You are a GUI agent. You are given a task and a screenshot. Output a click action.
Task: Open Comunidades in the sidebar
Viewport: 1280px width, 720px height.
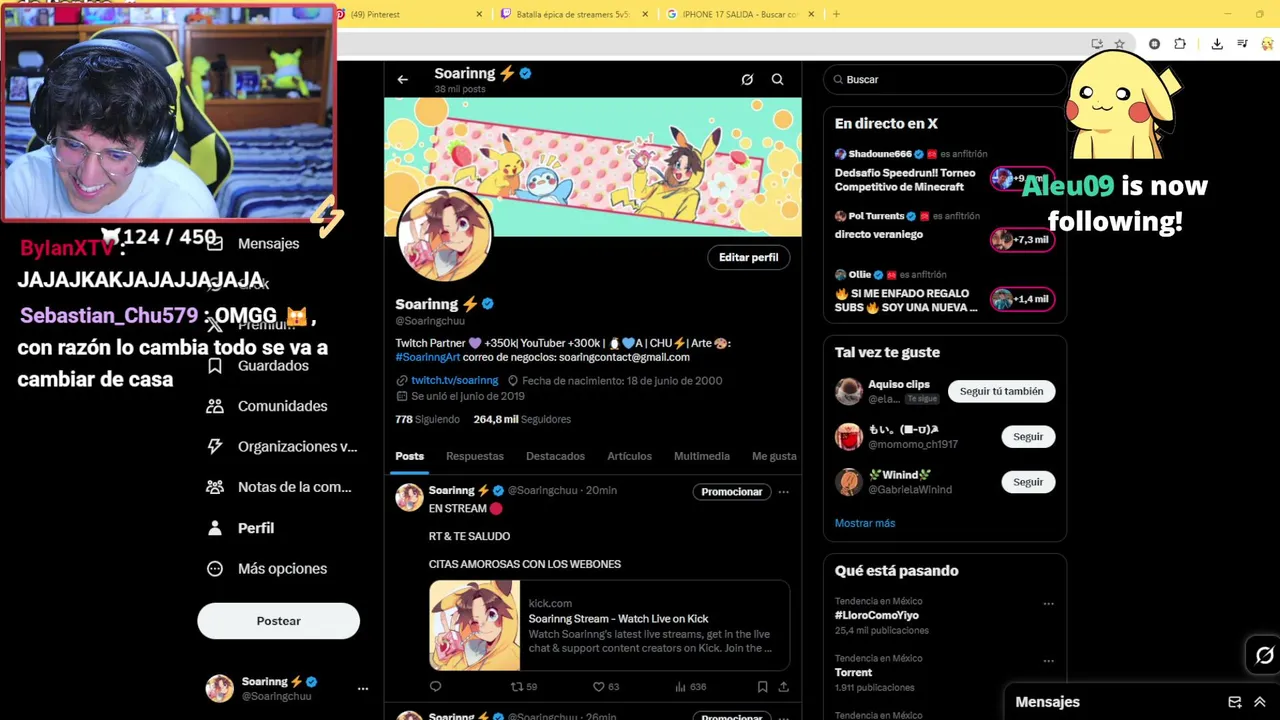coord(268,406)
